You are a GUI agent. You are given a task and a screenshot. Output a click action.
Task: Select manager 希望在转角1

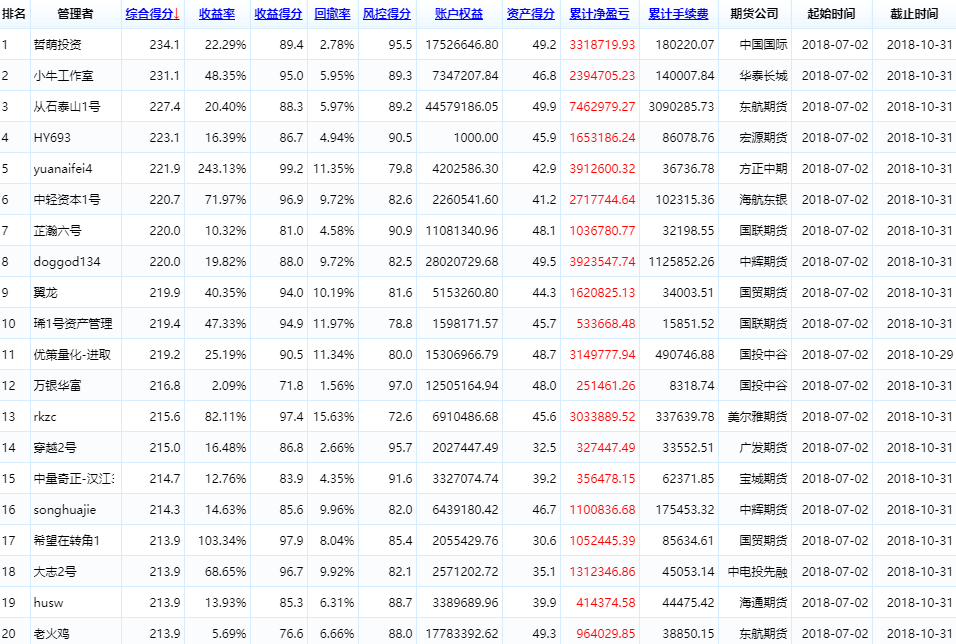(x=67, y=541)
